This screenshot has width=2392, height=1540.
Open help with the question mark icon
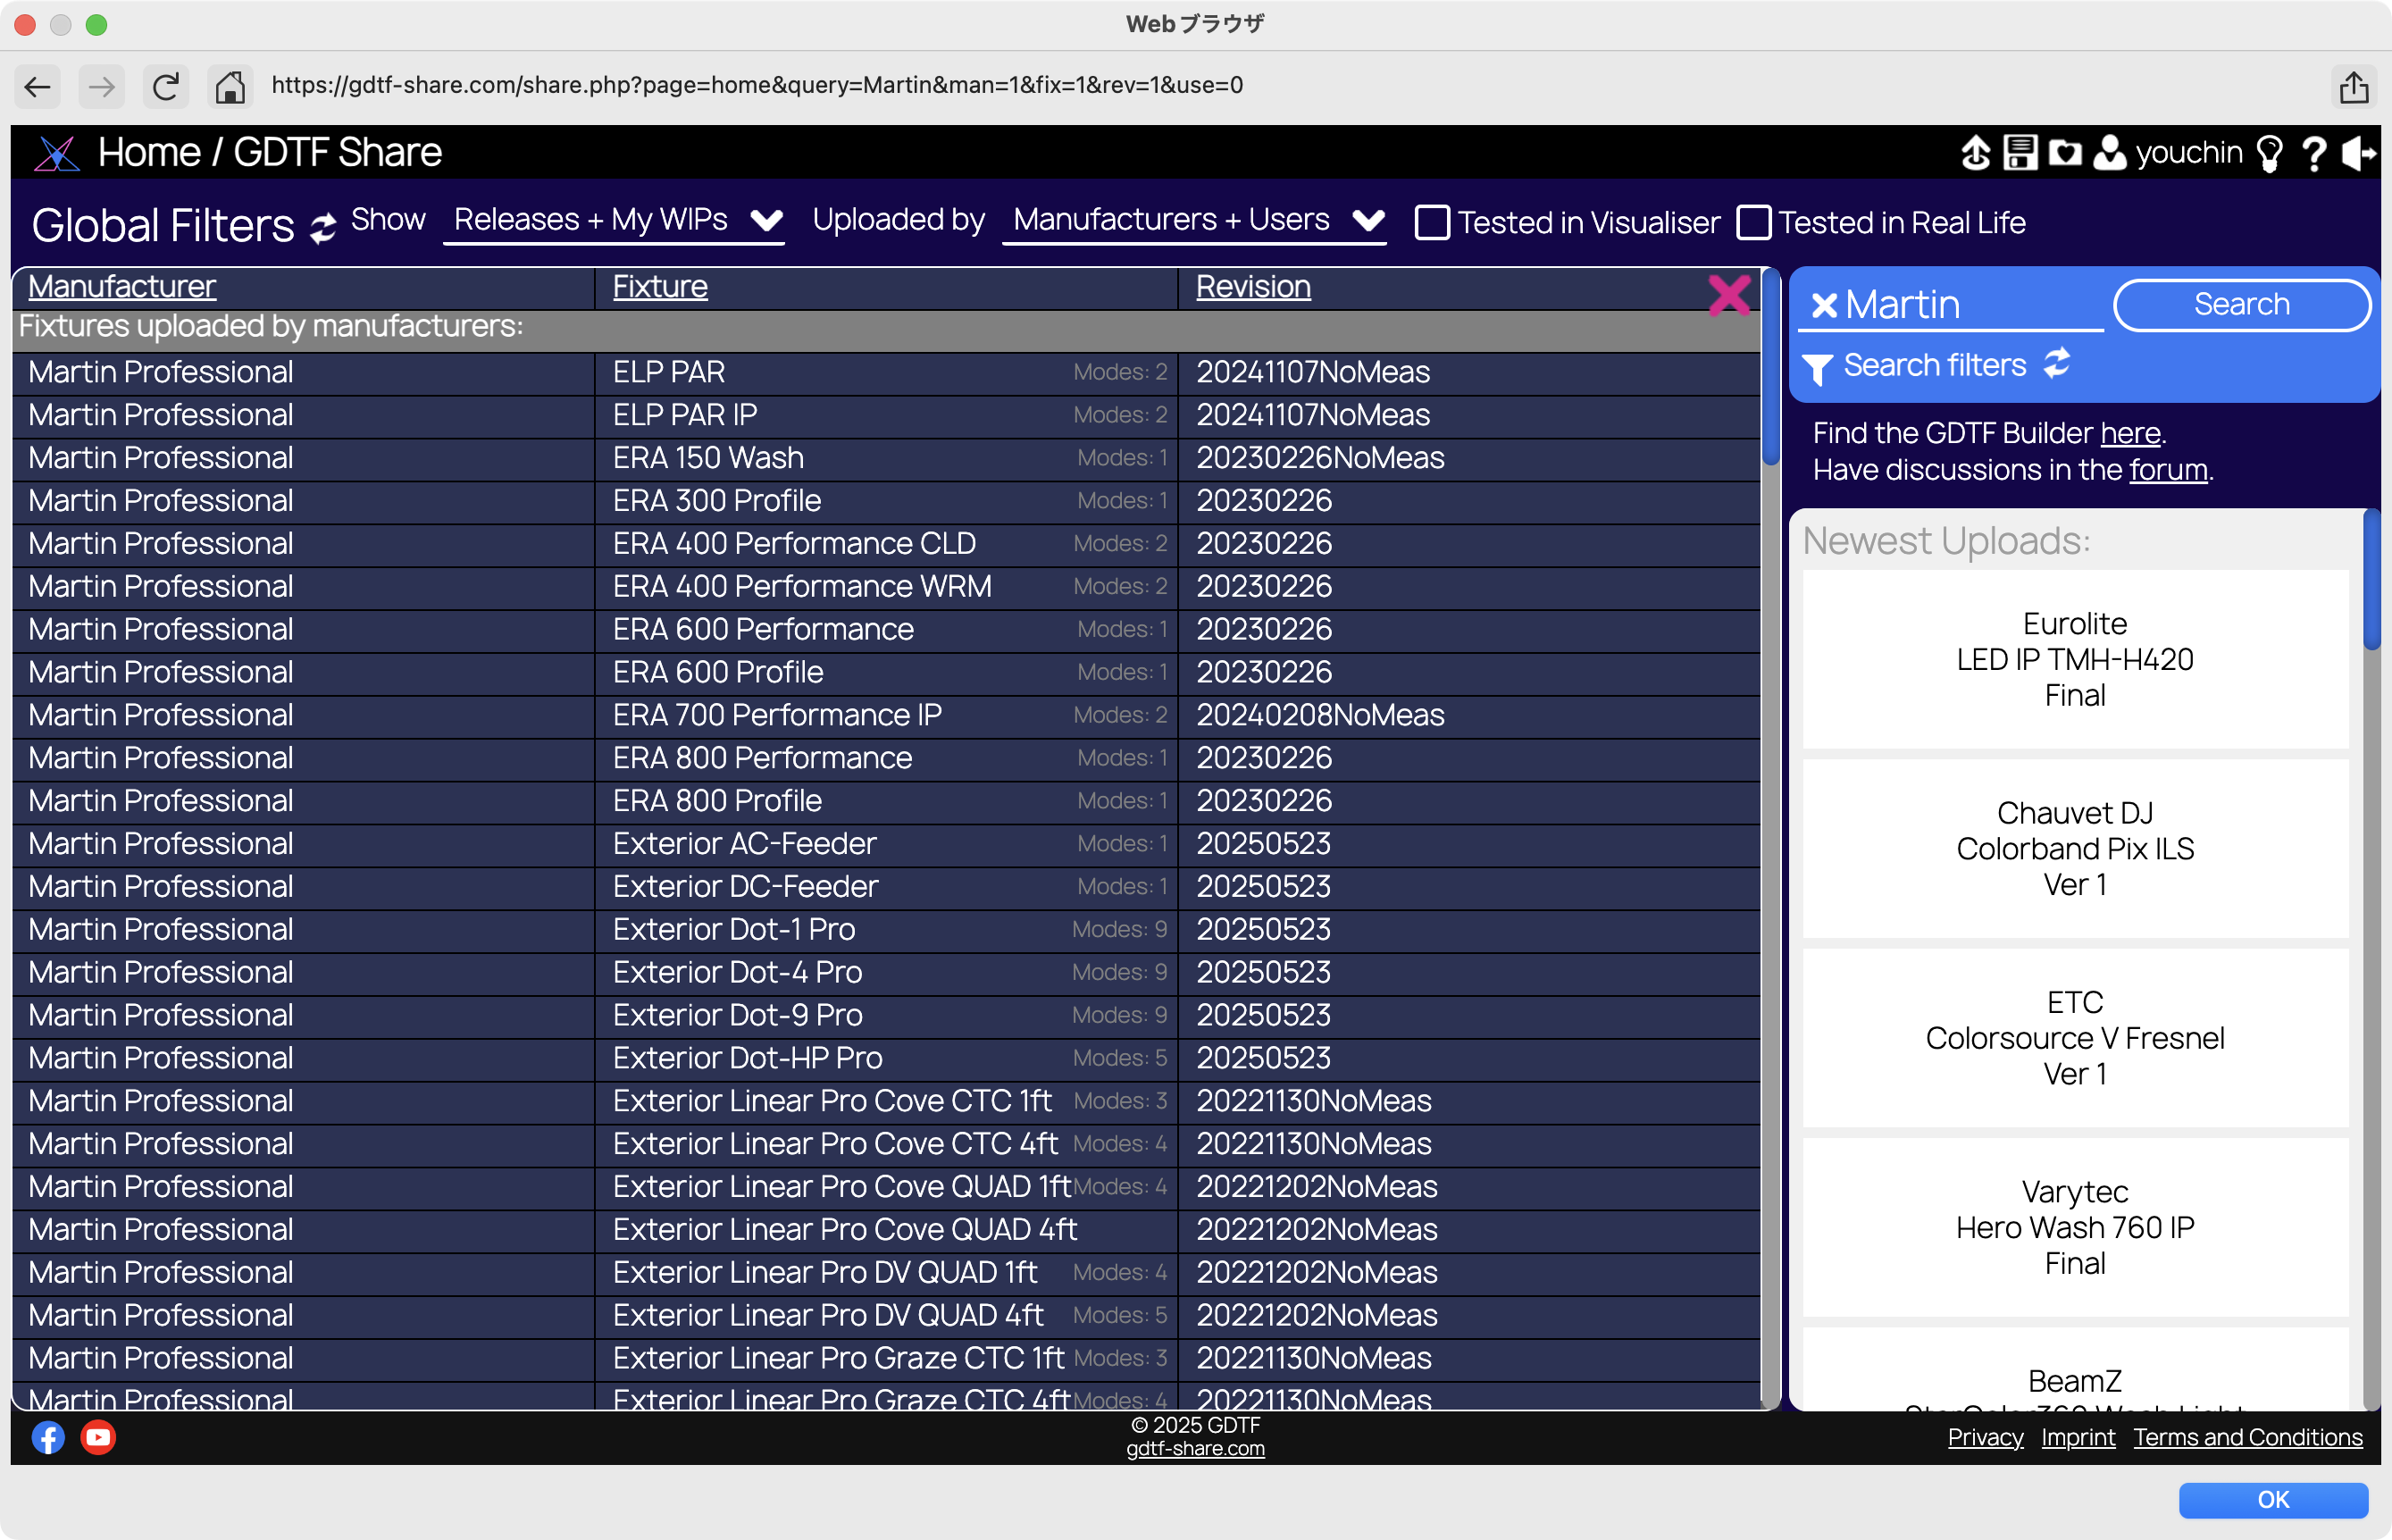pyautogui.click(x=2313, y=154)
